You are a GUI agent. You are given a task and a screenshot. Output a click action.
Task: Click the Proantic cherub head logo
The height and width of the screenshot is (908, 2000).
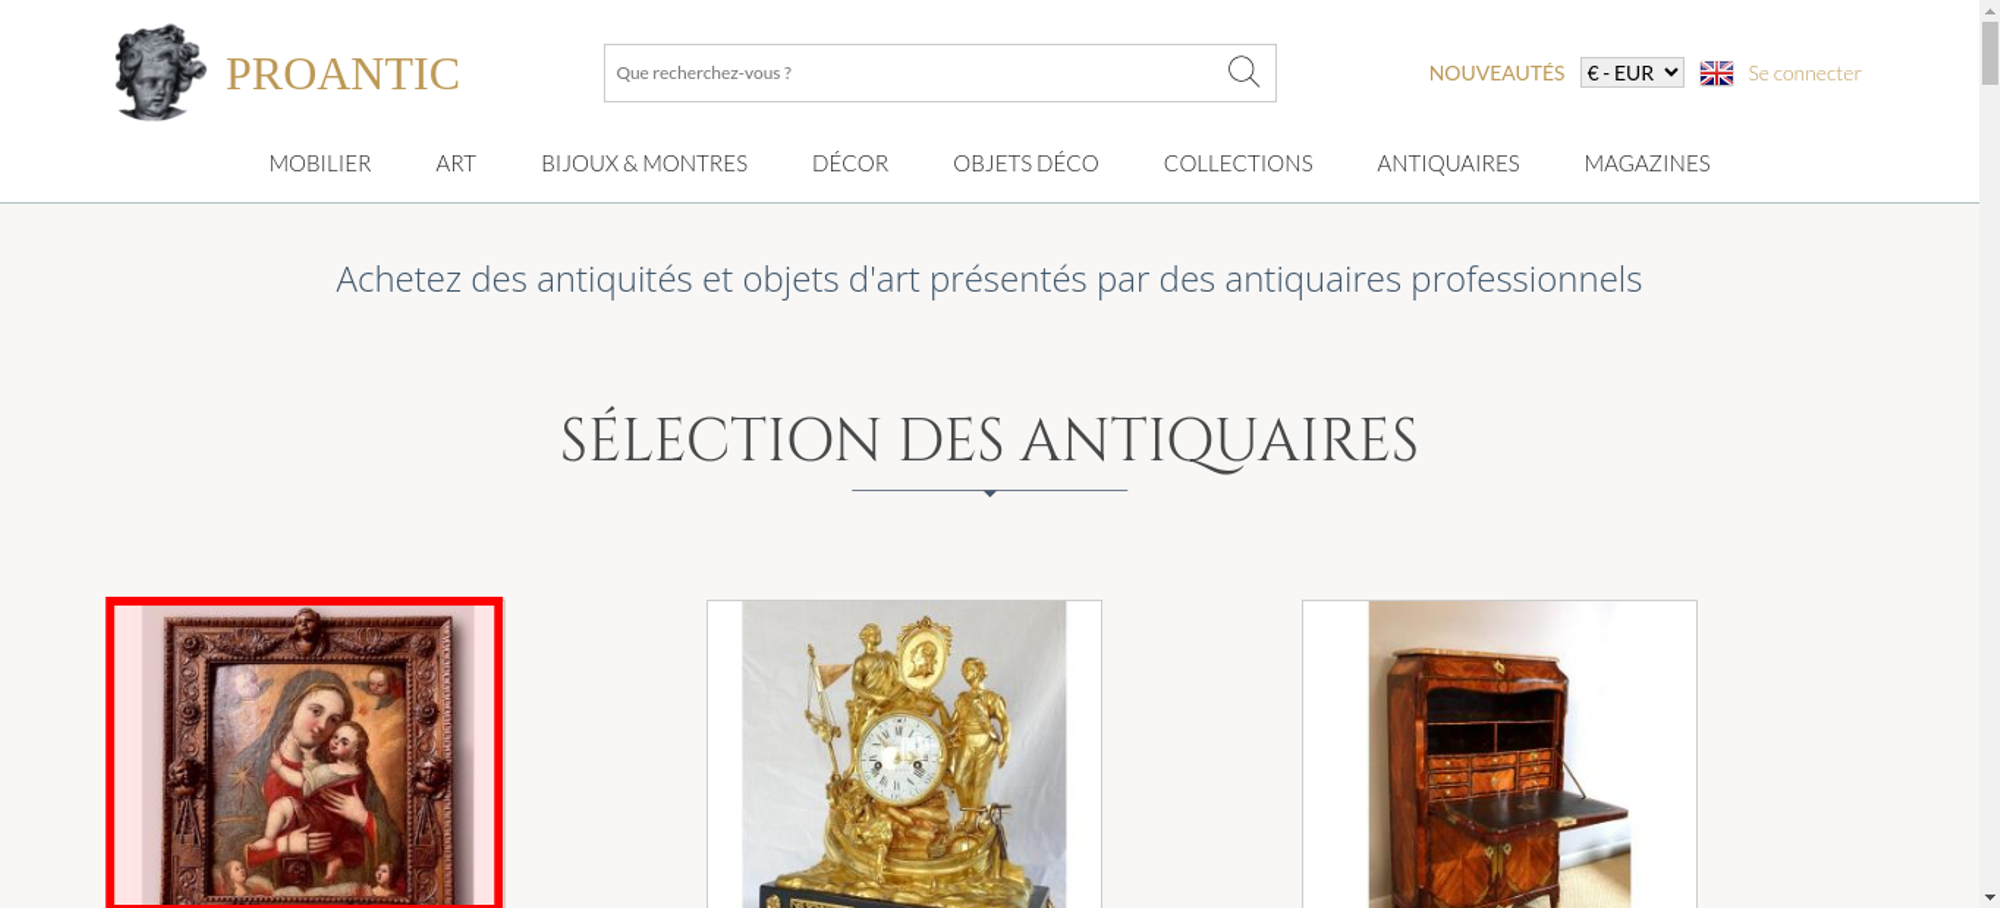(160, 72)
